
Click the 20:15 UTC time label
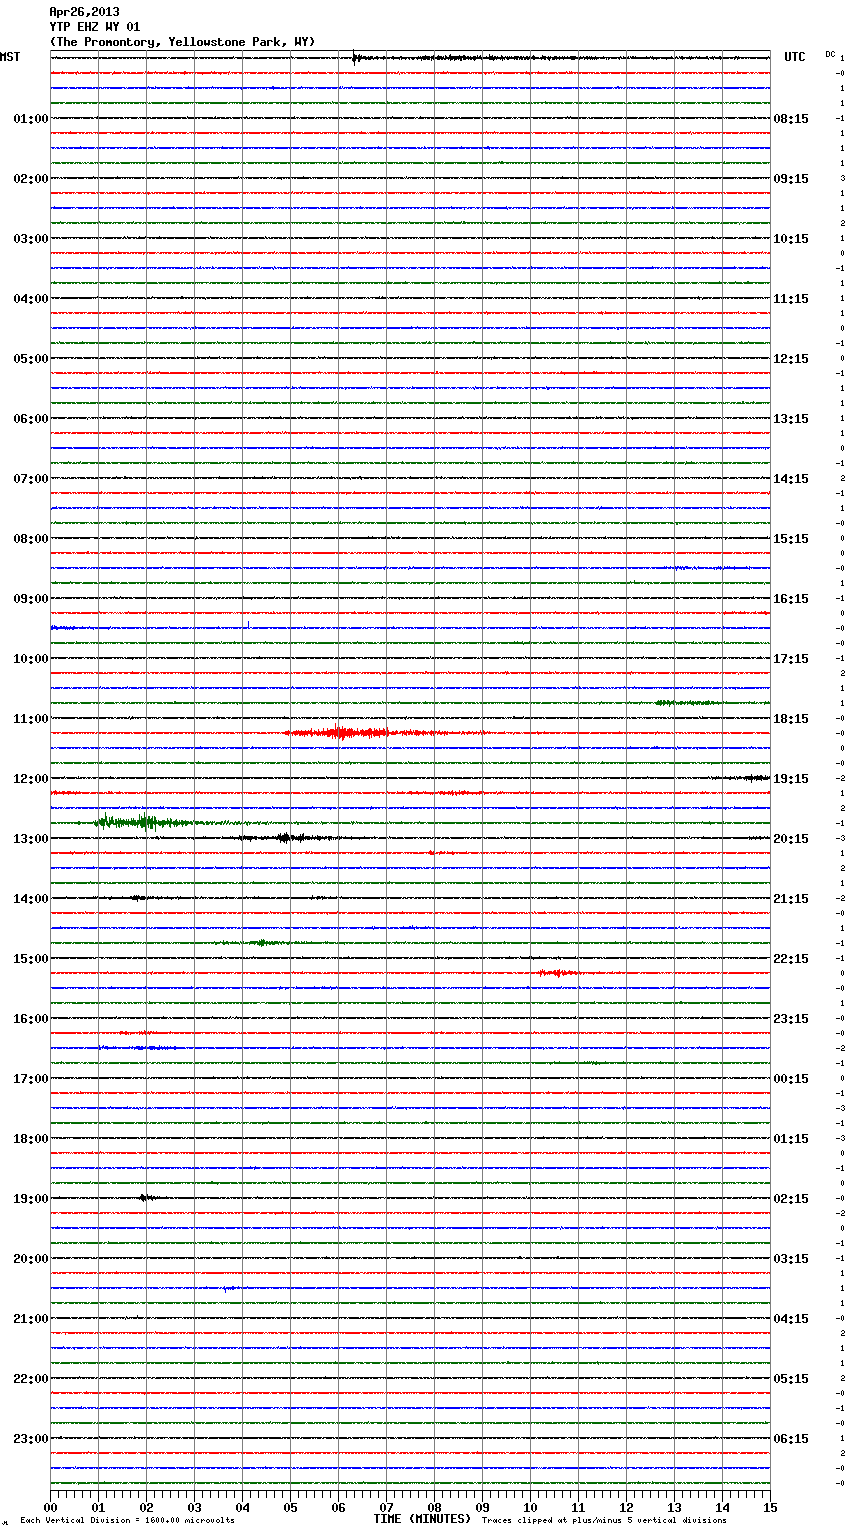point(791,839)
